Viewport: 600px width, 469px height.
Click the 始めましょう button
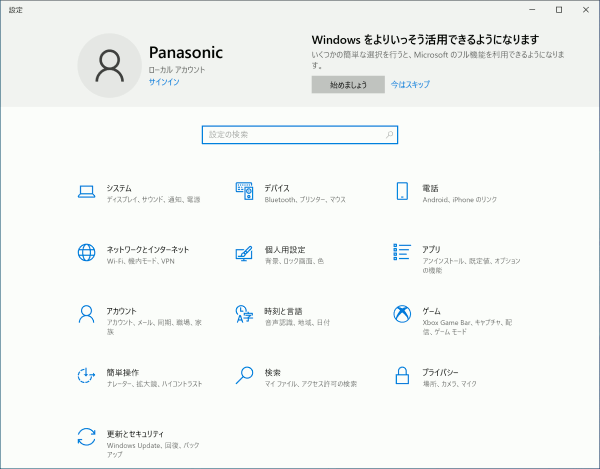348,85
